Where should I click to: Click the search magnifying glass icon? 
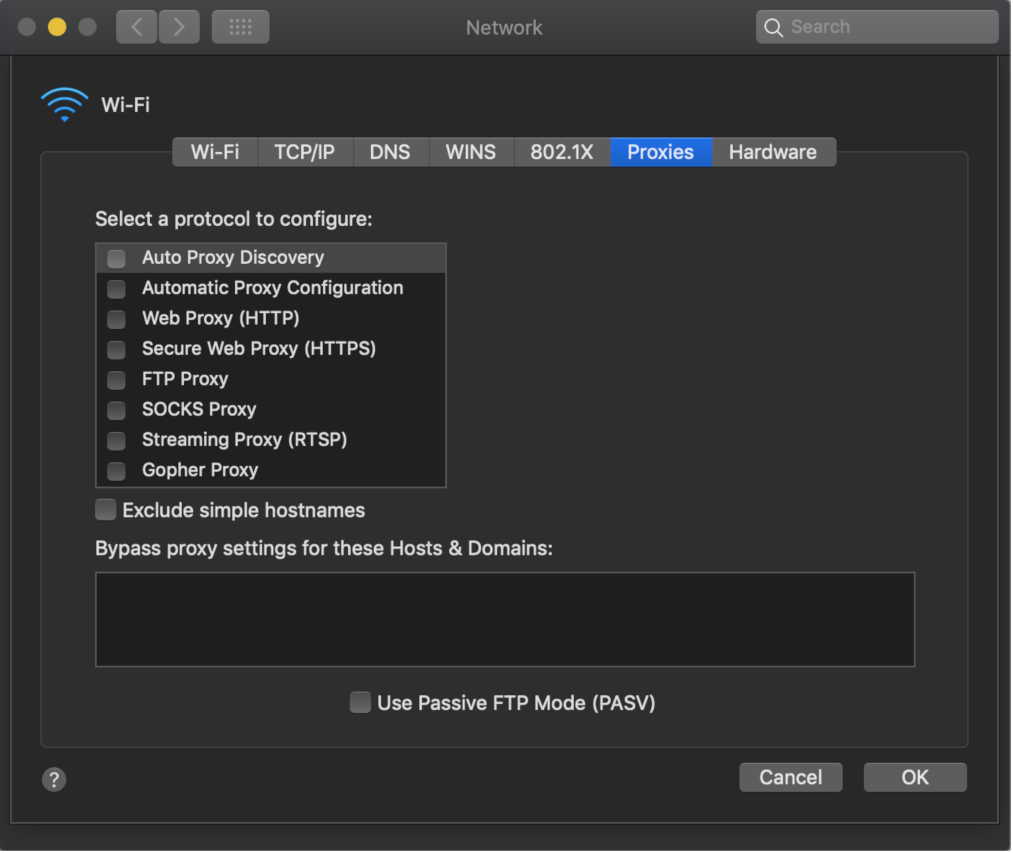pos(773,27)
